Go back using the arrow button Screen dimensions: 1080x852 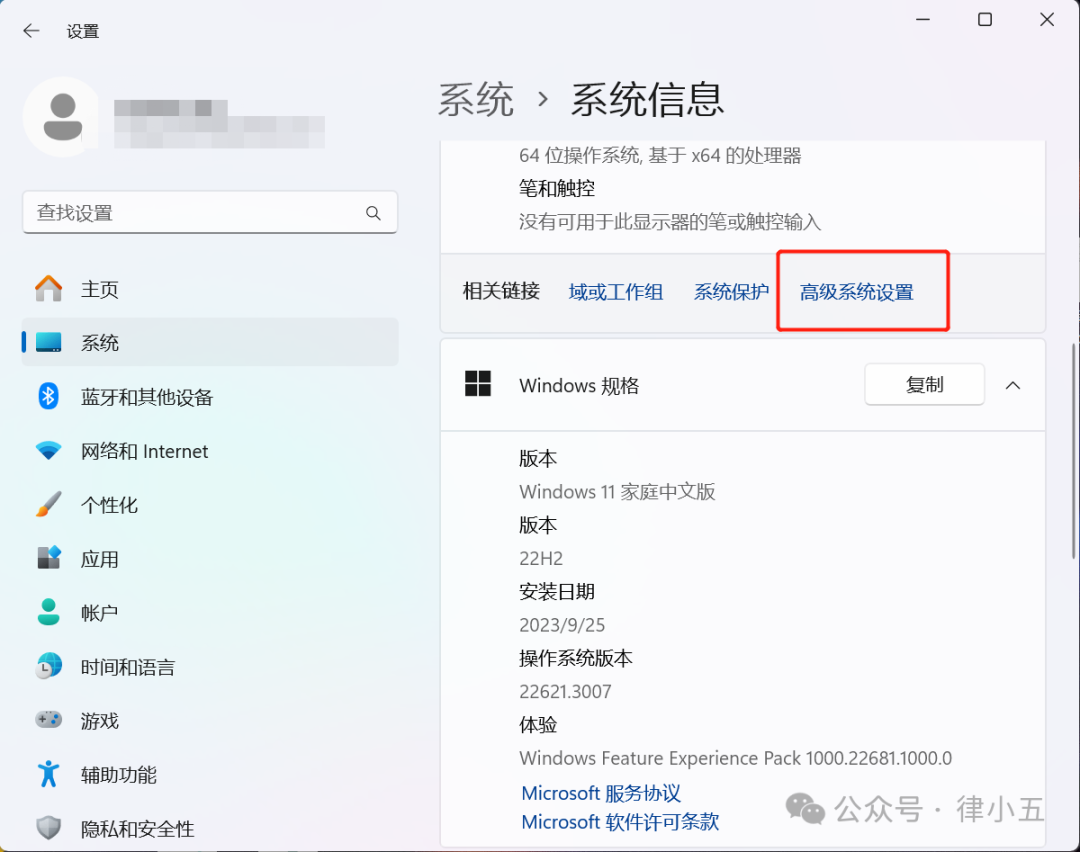tap(31, 30)
